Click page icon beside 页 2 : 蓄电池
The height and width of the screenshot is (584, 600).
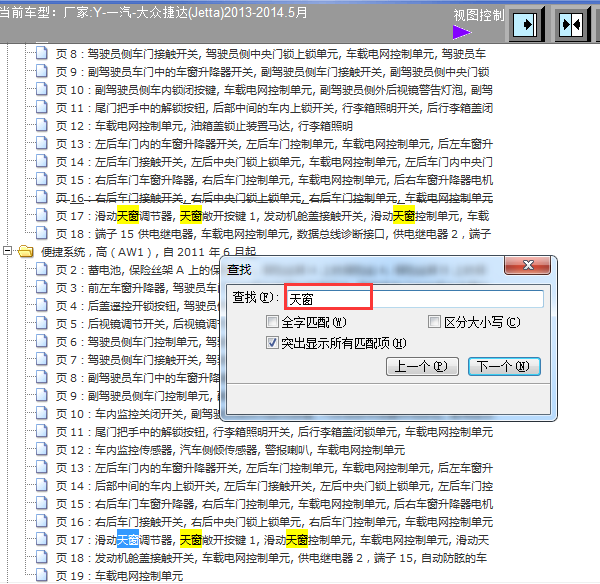tap(42, 269)
